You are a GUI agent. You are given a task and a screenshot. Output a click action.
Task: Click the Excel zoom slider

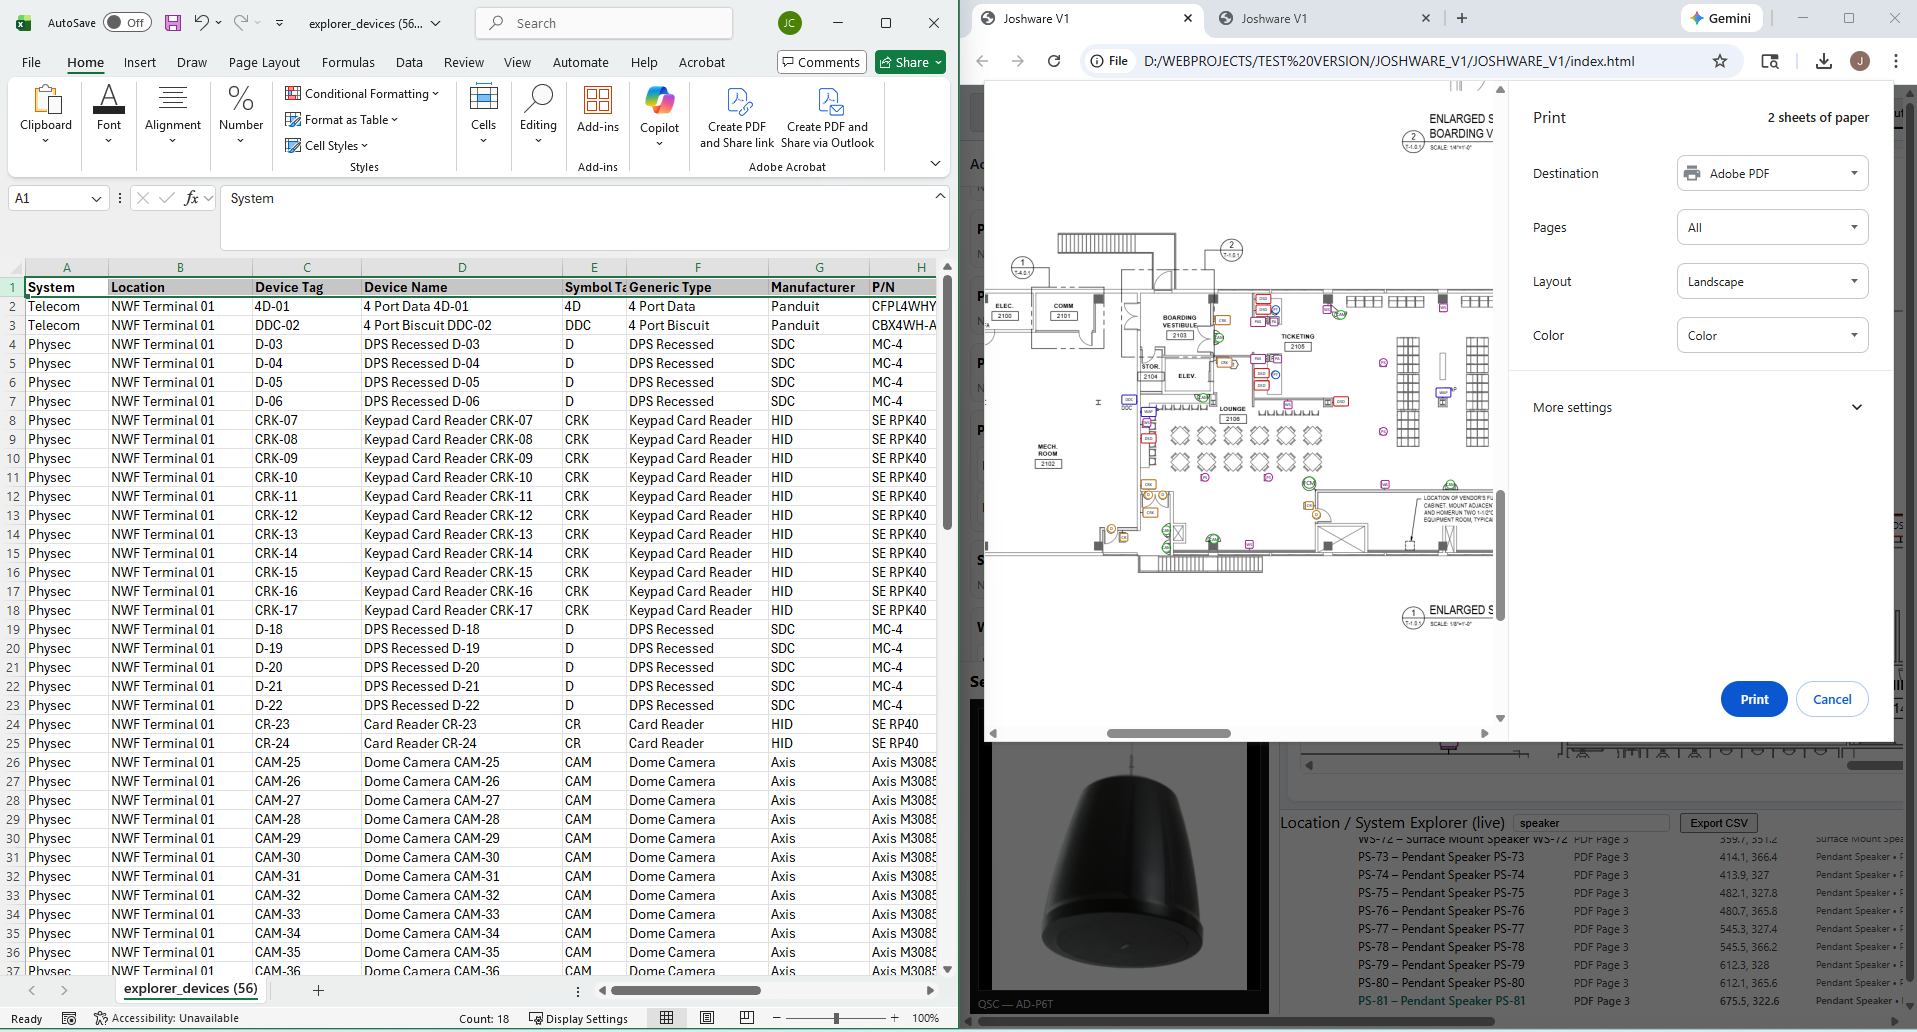[x=836, y=1018]
